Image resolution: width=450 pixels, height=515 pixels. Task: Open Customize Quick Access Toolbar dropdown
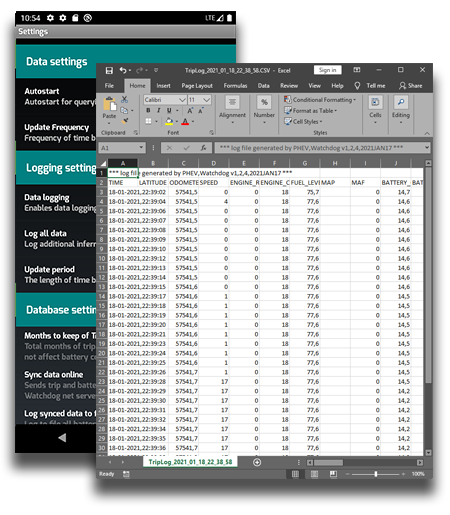(x=156, y=70)
